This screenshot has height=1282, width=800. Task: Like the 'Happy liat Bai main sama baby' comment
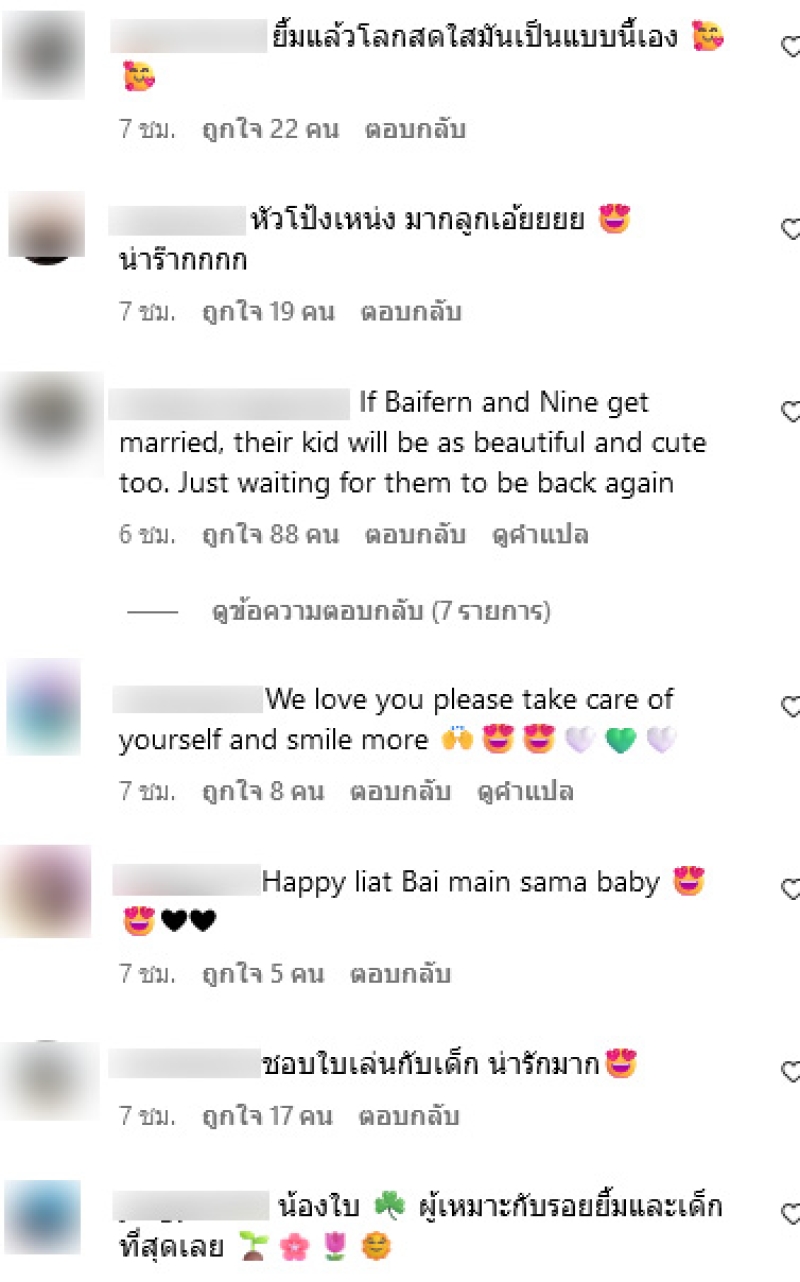pyautogui.click(x=790, y=889)
